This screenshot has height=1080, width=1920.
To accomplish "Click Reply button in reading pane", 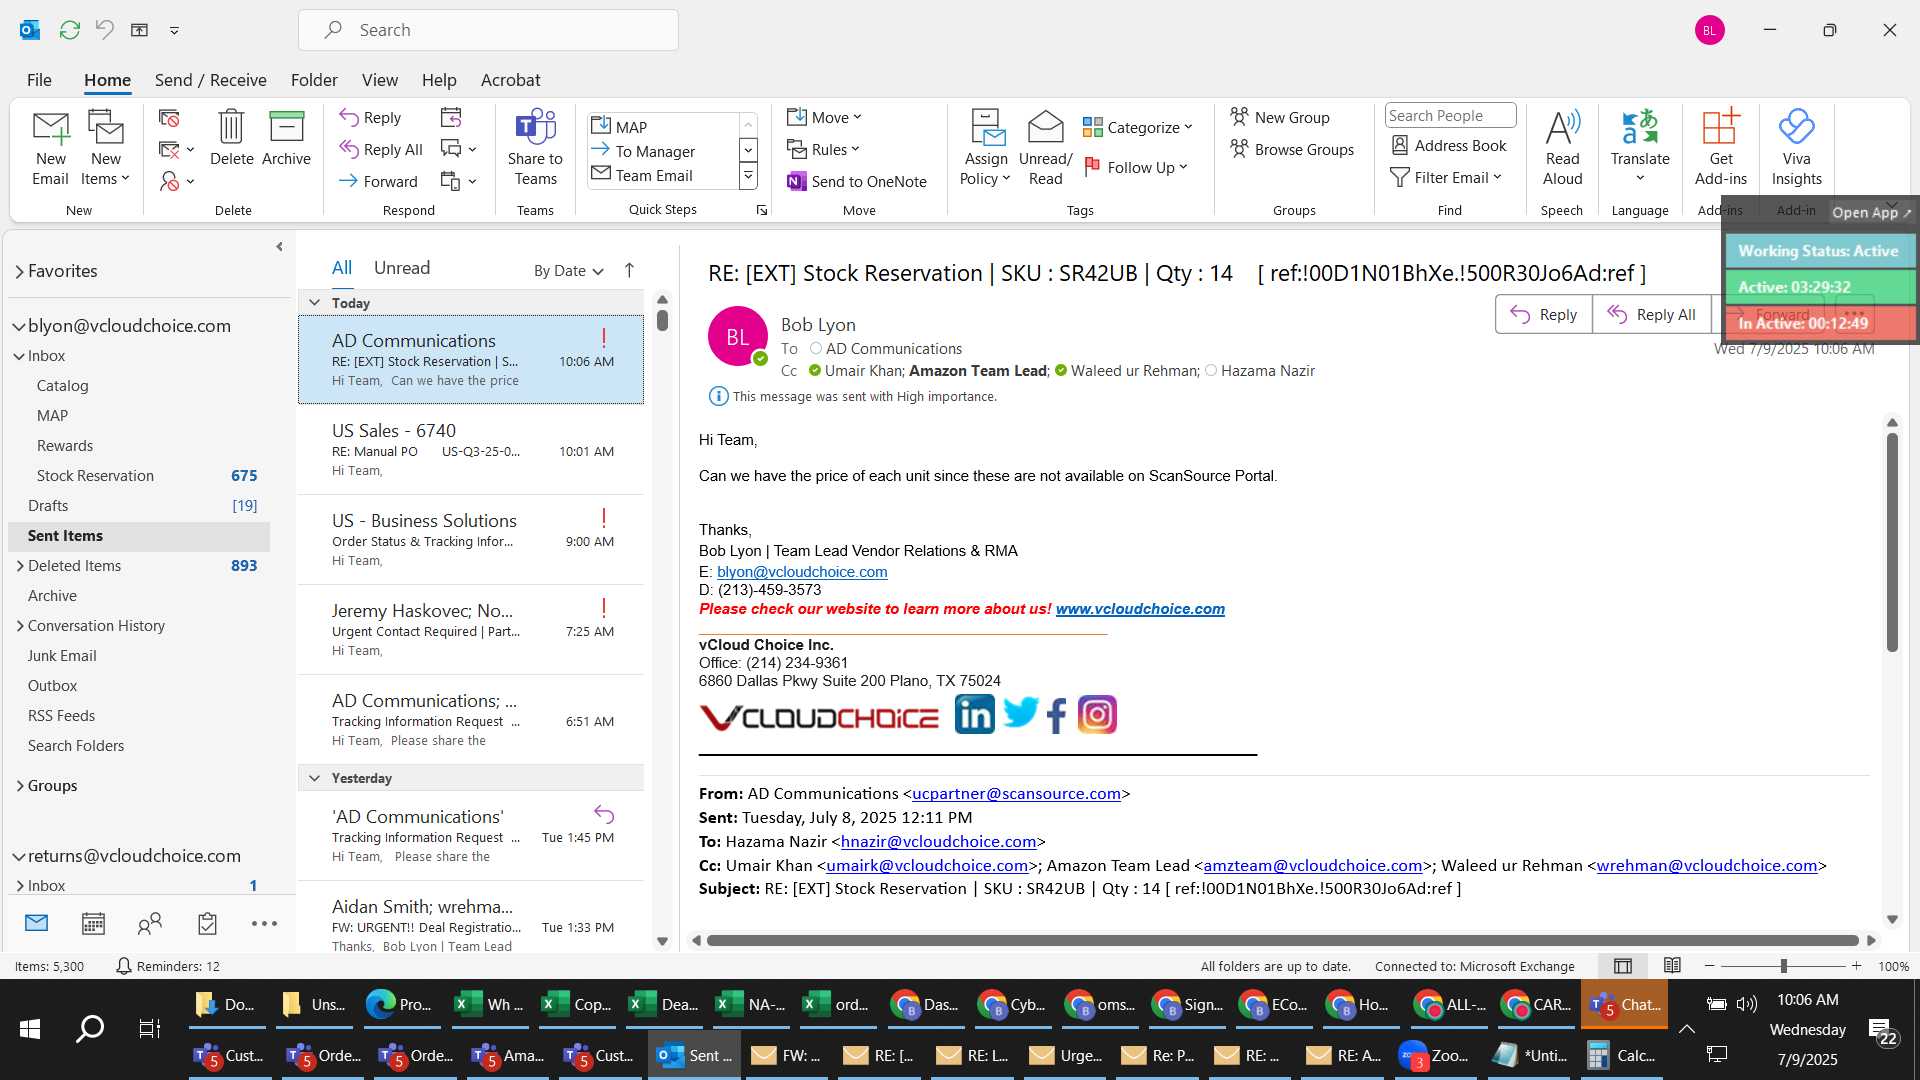I will [x=1543, y=314].
